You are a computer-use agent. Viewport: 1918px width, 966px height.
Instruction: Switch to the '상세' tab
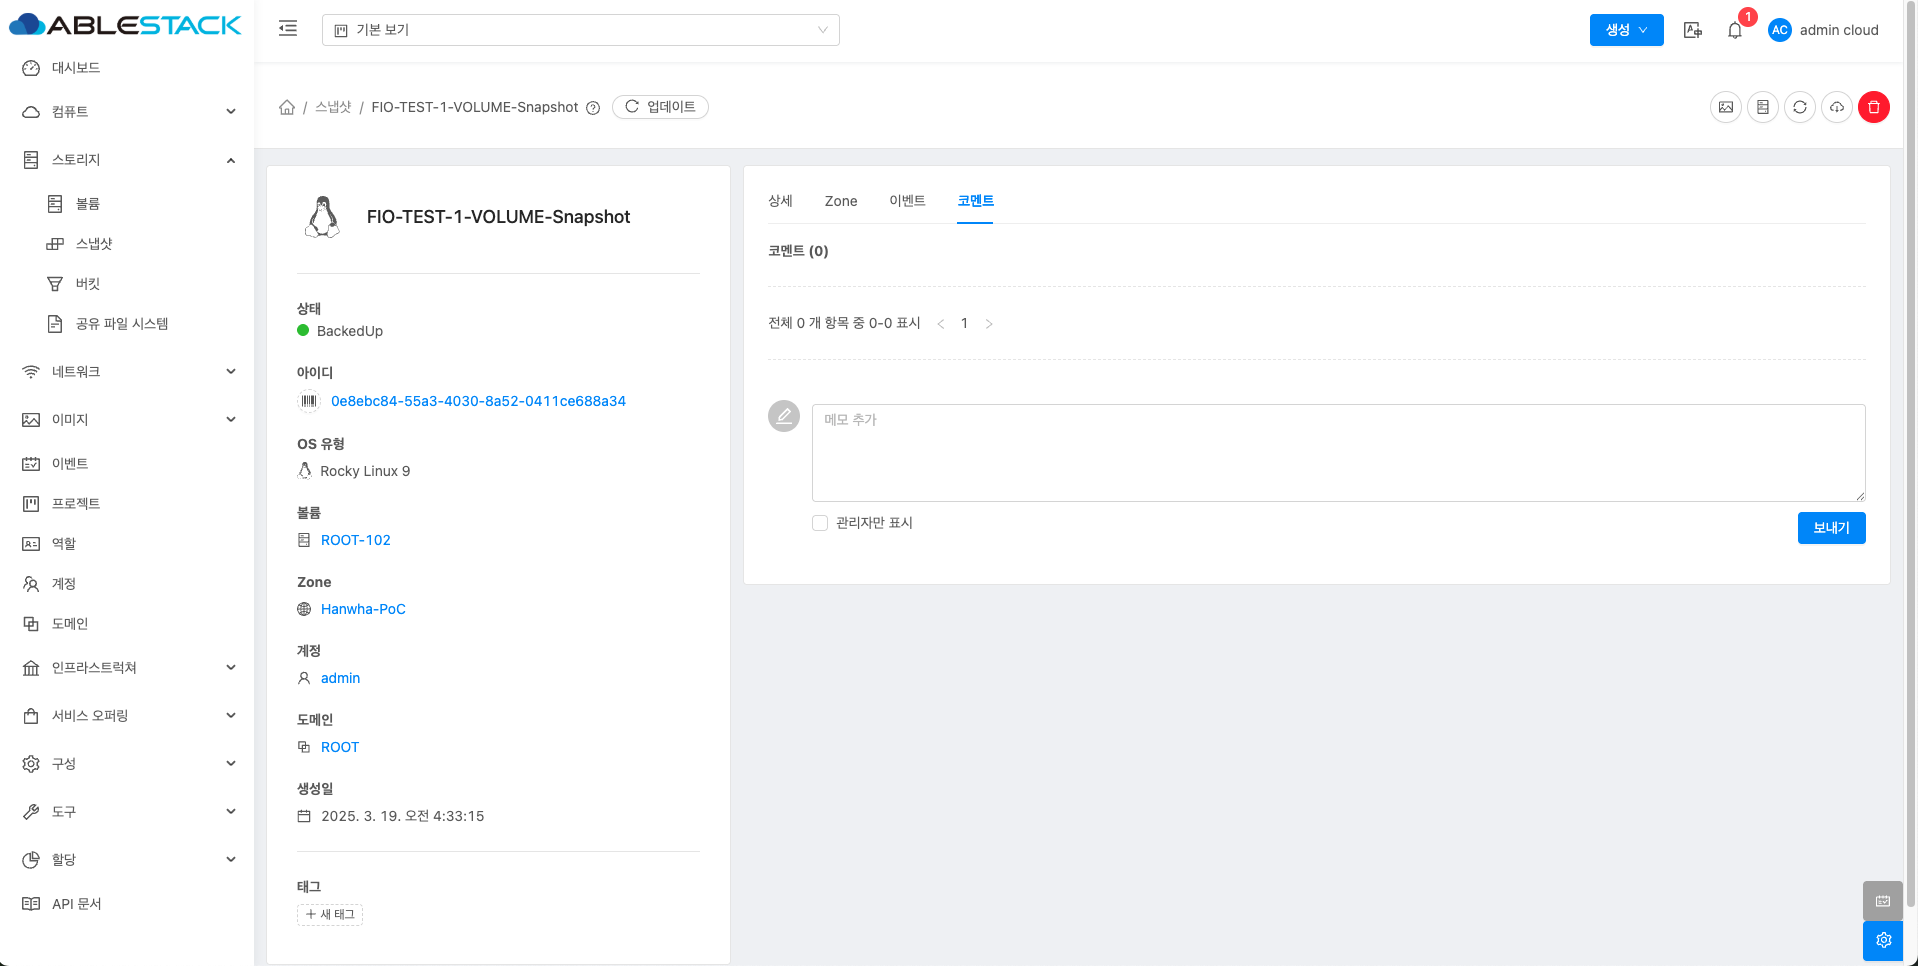coord(780,201)
